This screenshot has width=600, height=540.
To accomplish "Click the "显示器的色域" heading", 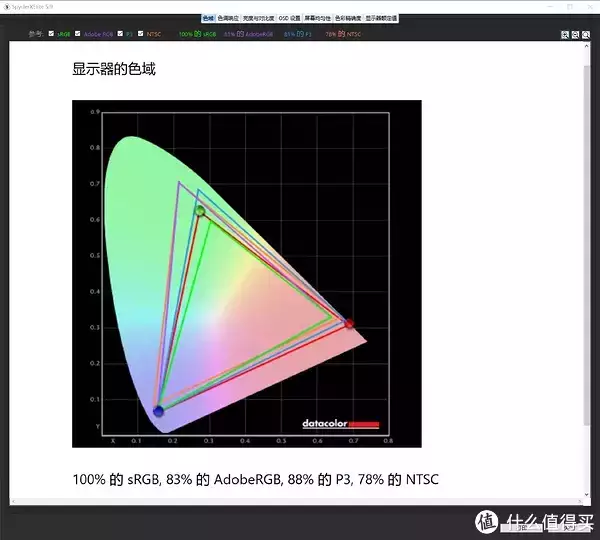I will 114,69.
